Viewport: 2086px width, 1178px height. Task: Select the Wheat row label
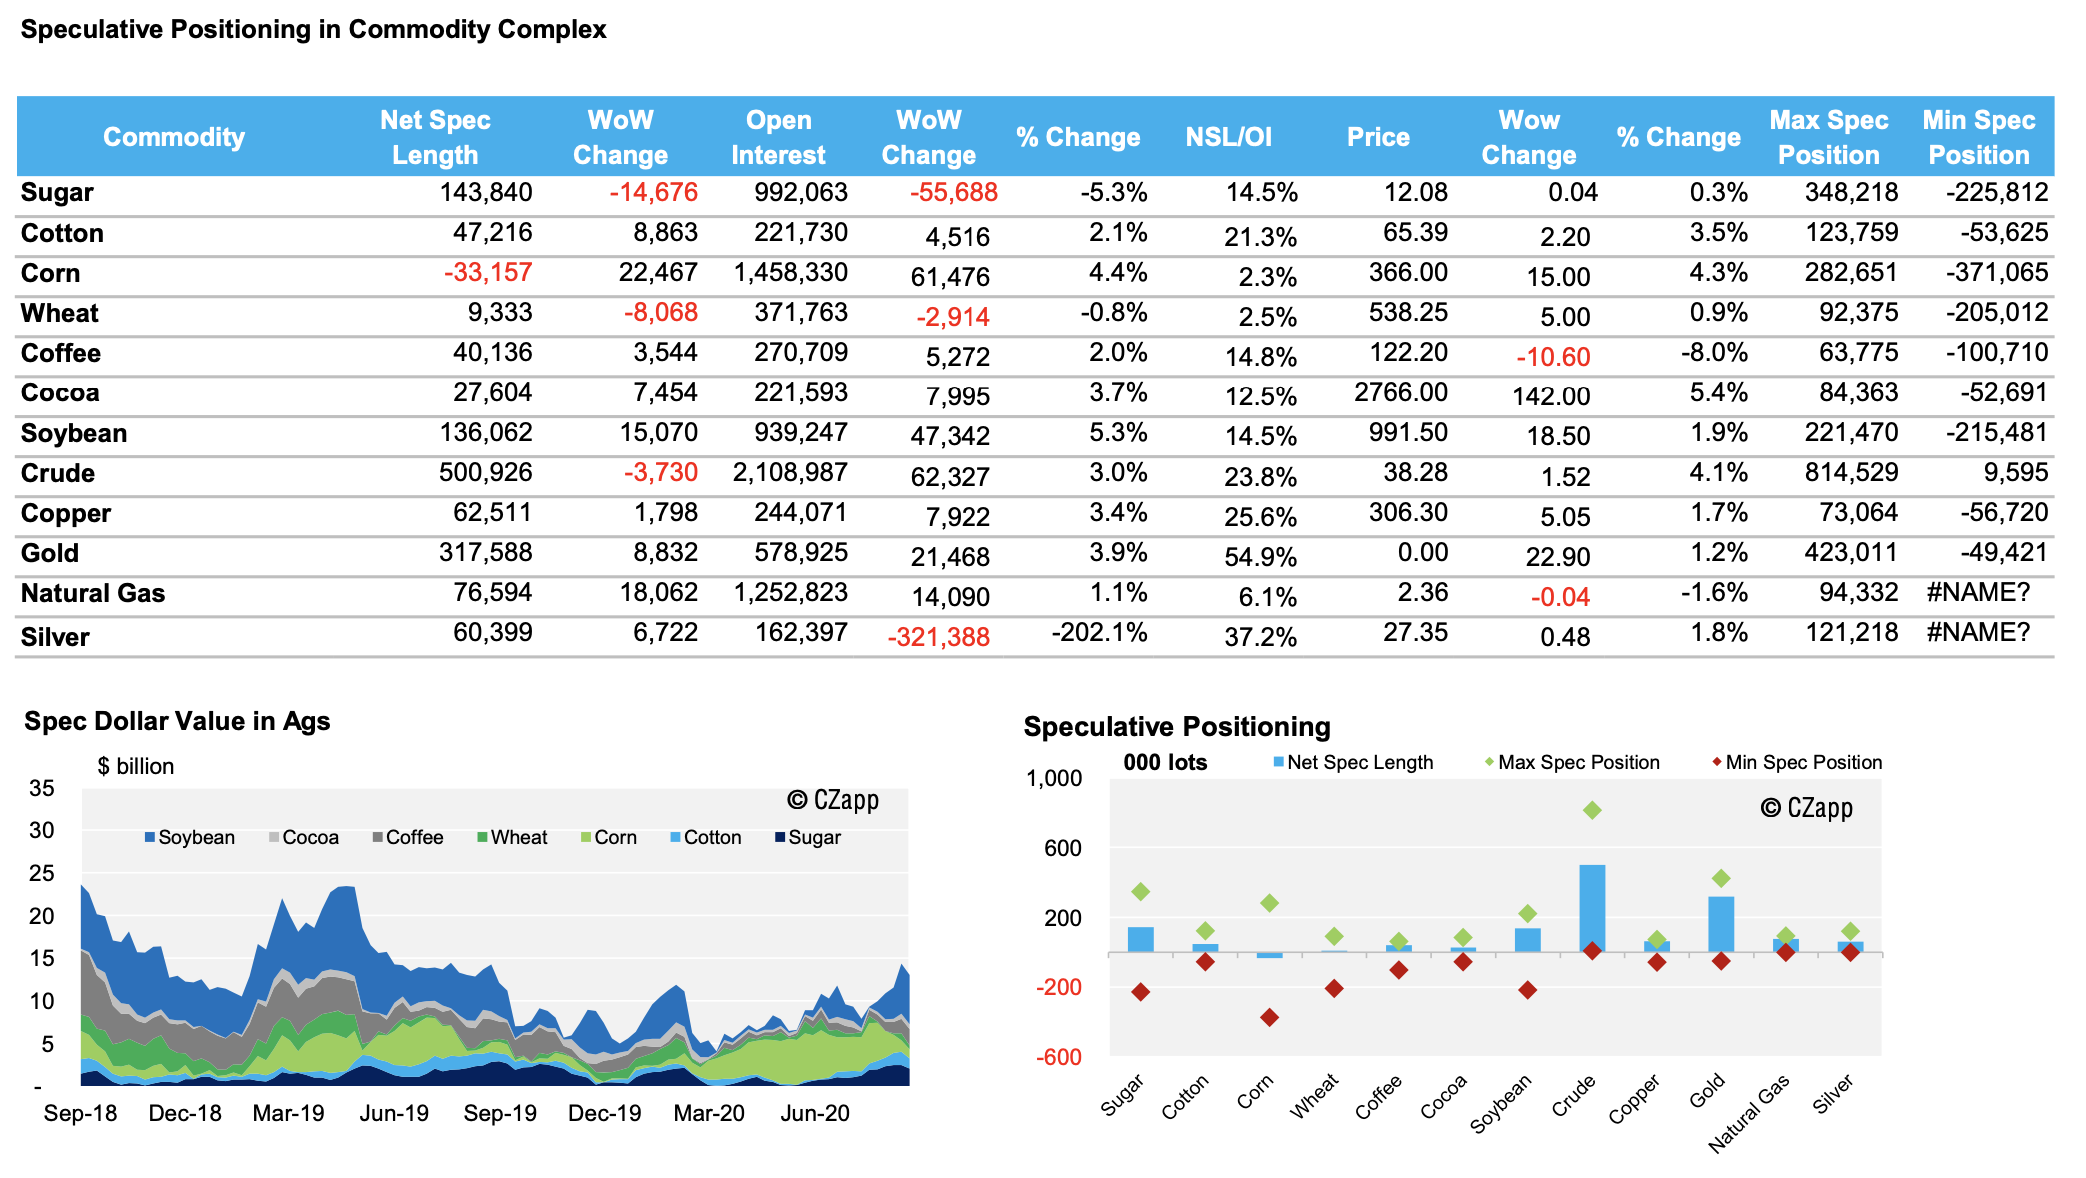coord(59,313)
